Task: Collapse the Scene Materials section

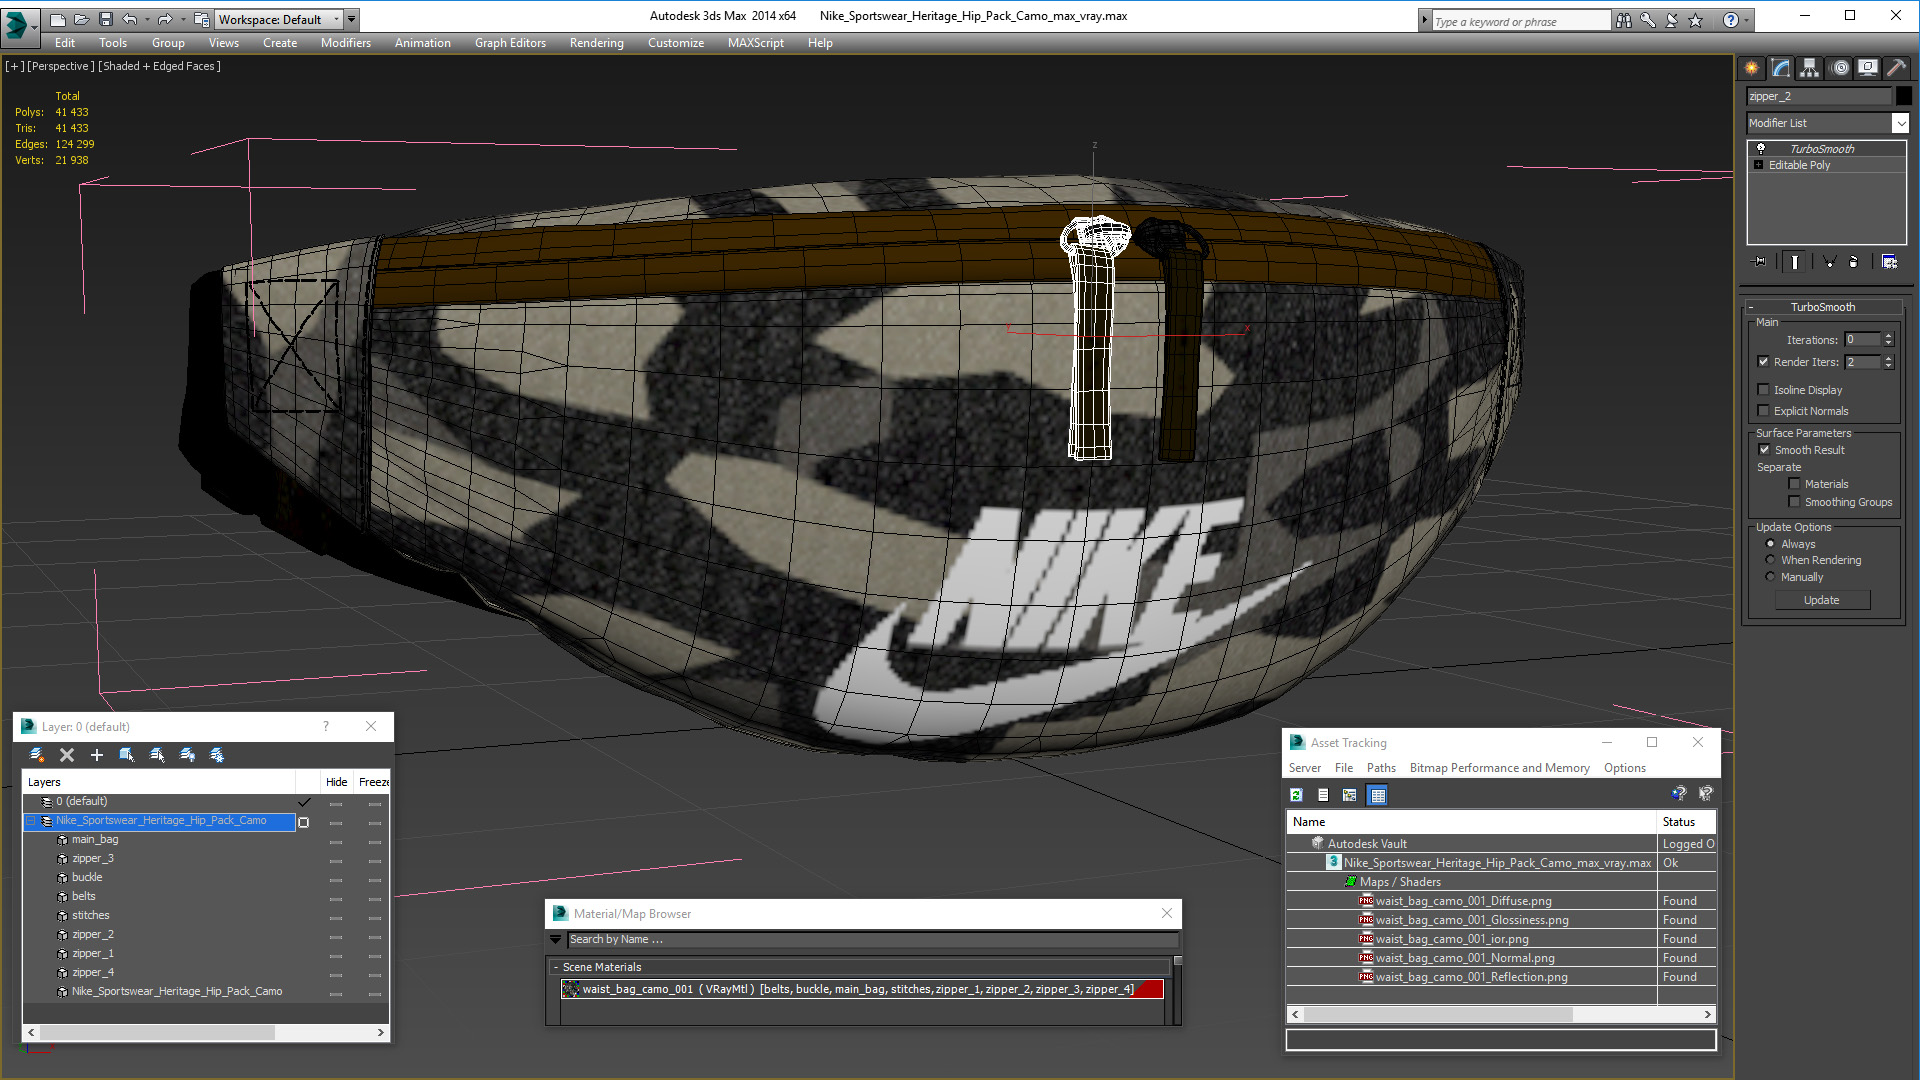Action: [x=556, y=967]
